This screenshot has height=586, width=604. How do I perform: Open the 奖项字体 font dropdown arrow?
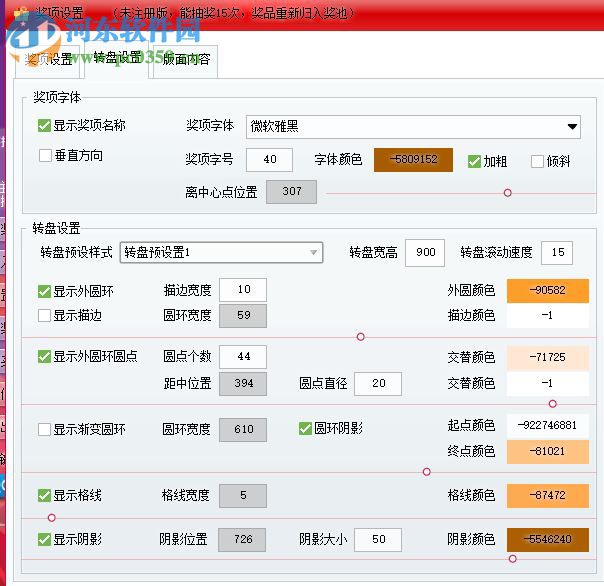tap(572, 127)
